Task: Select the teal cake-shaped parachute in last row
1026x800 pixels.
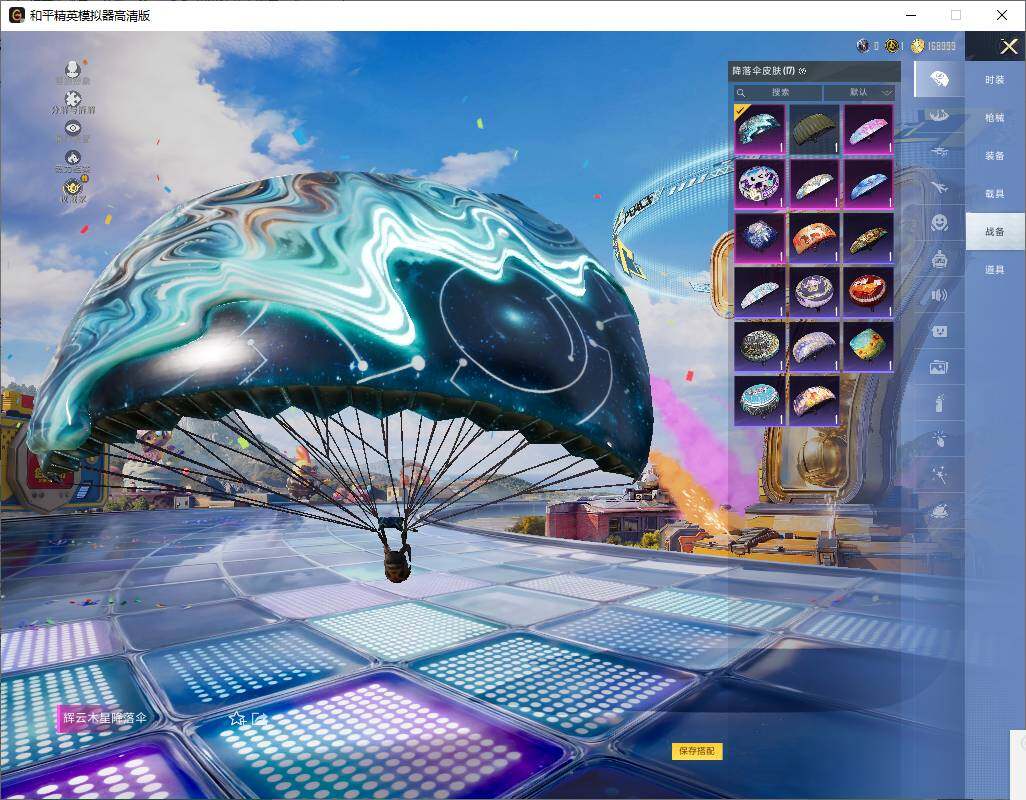Action: click(x=760, y=400)
